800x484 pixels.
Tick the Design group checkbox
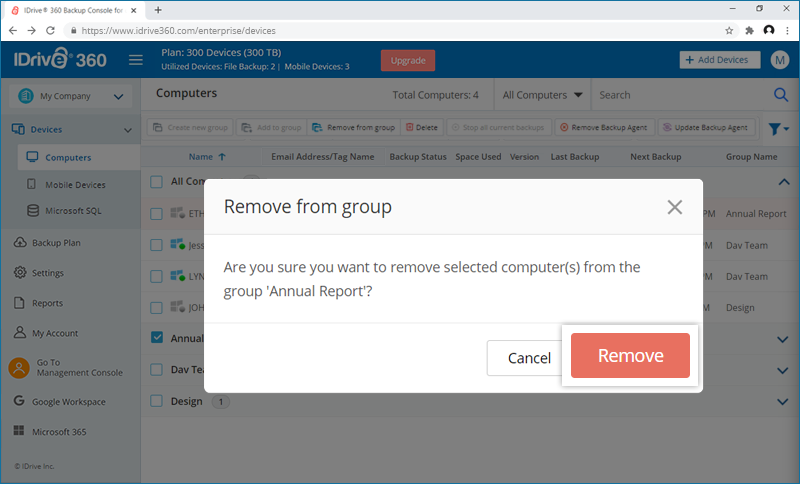[x=157, y=401]
